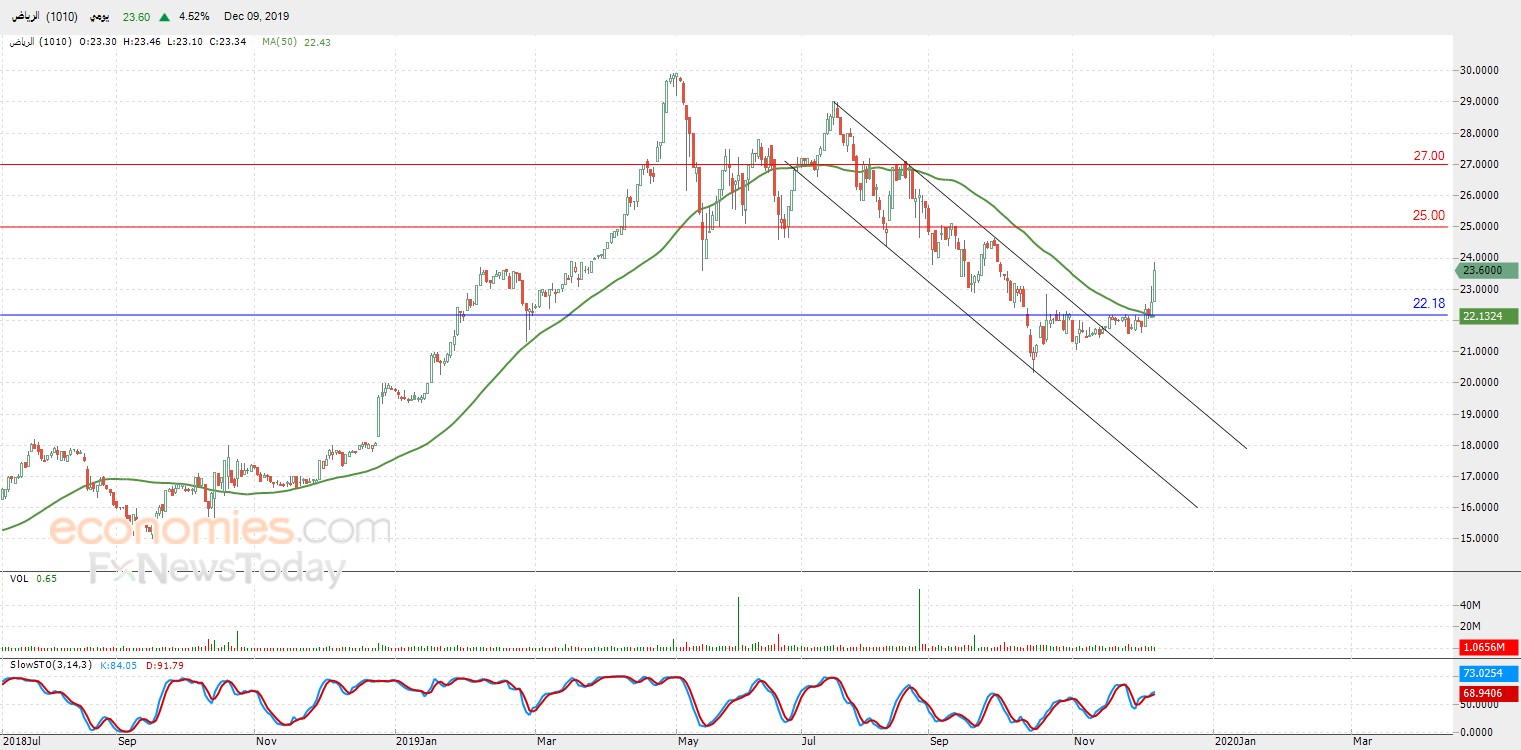
Task: Click the 26.0000 price axis label
Action: (x=1479, y=196)
